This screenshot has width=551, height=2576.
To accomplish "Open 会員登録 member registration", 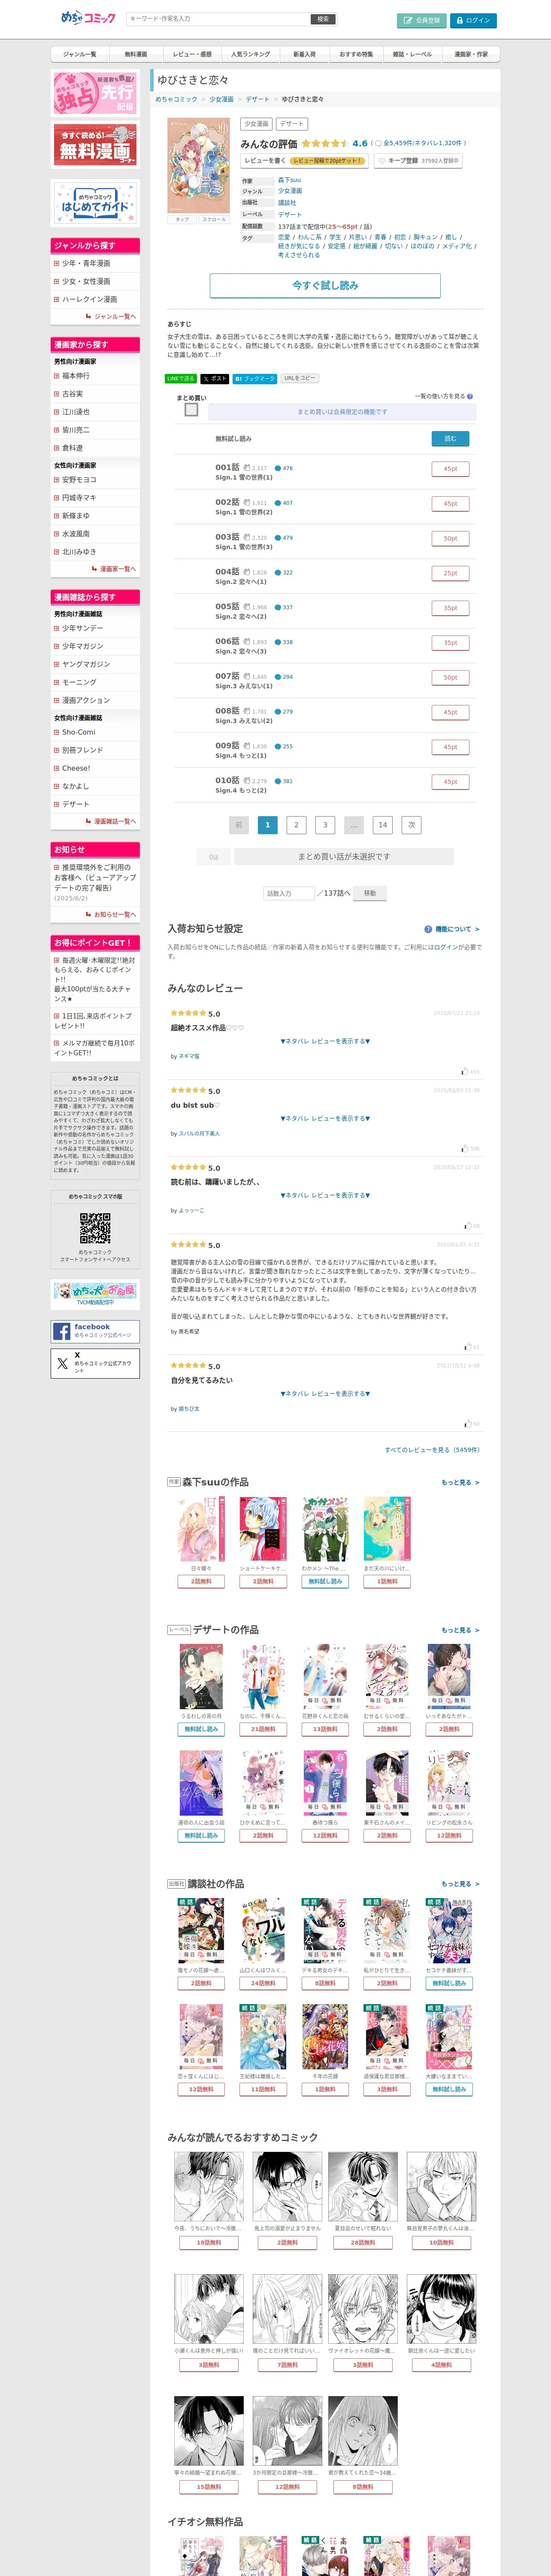I will click(x=421, y=20).
